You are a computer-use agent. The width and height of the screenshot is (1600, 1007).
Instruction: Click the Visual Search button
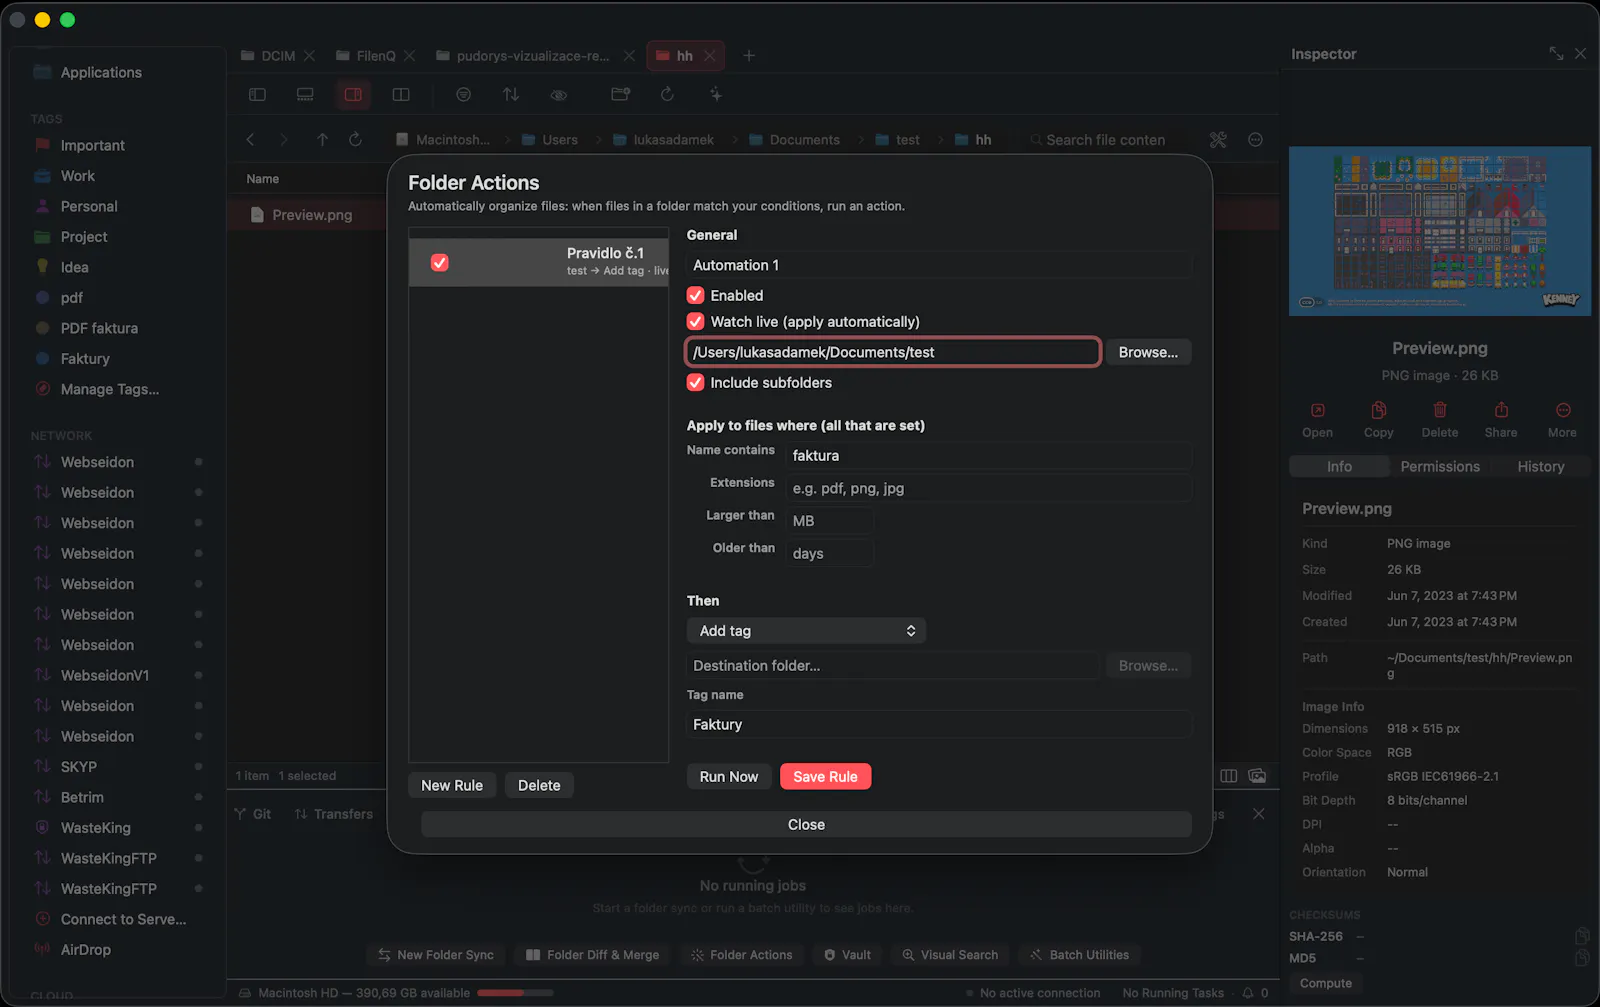(x=950, y=955)
